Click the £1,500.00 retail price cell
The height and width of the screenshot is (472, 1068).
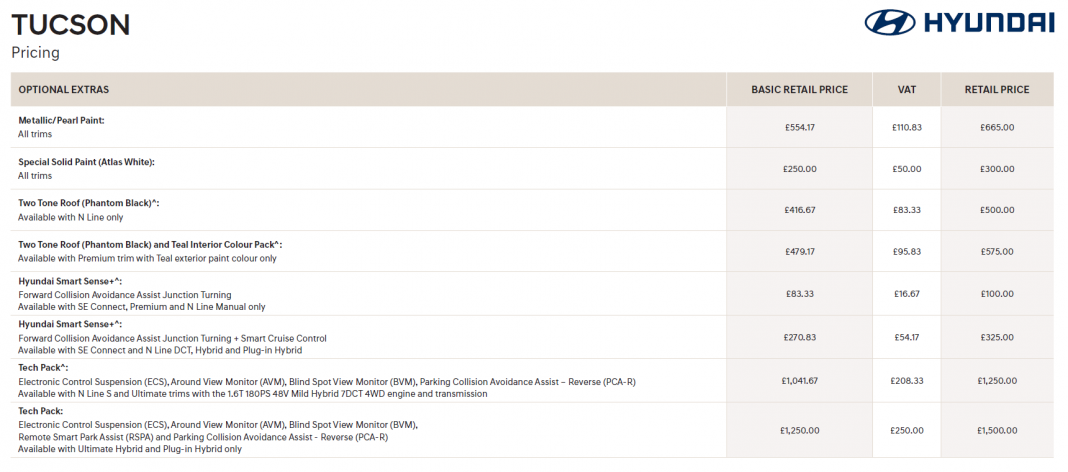[996, 430]
